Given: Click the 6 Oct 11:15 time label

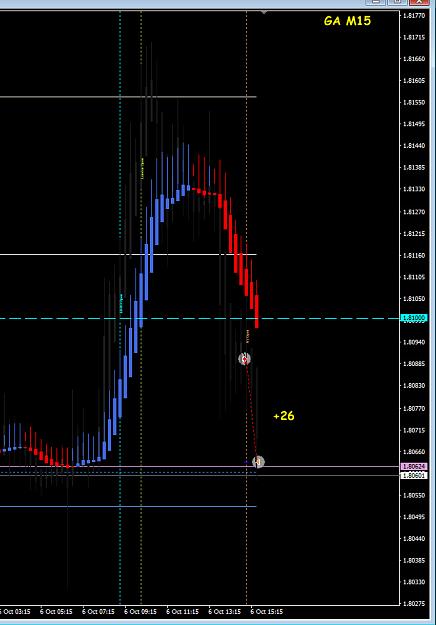Looking at the screenshot, I should (x=183, y=611).
